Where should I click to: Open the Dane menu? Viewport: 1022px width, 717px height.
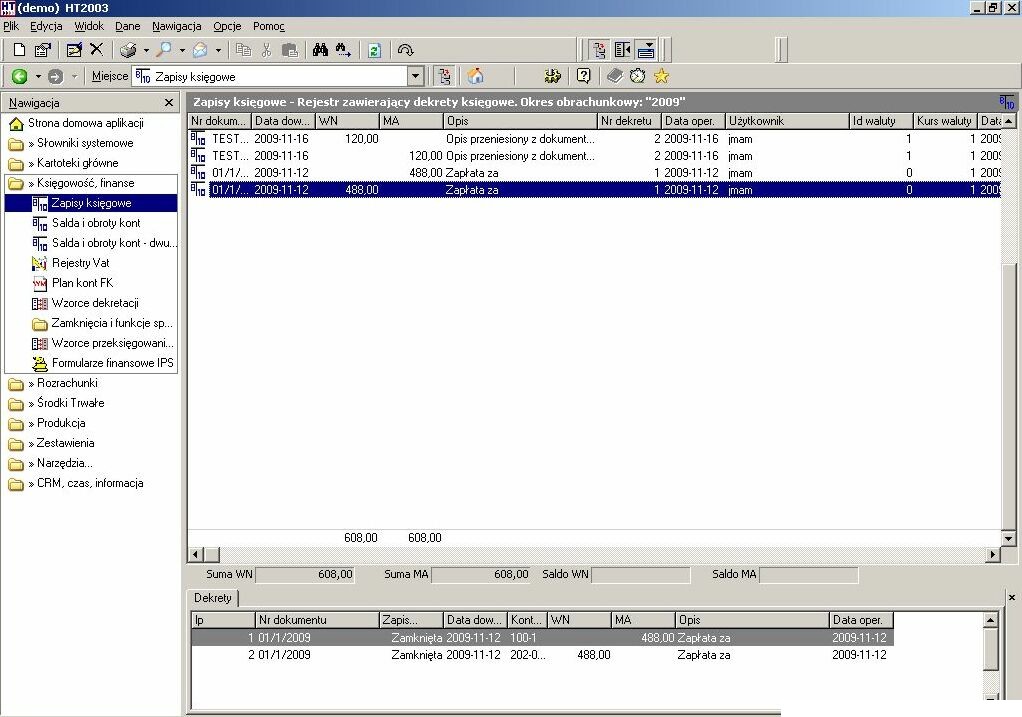click(128, 26)
